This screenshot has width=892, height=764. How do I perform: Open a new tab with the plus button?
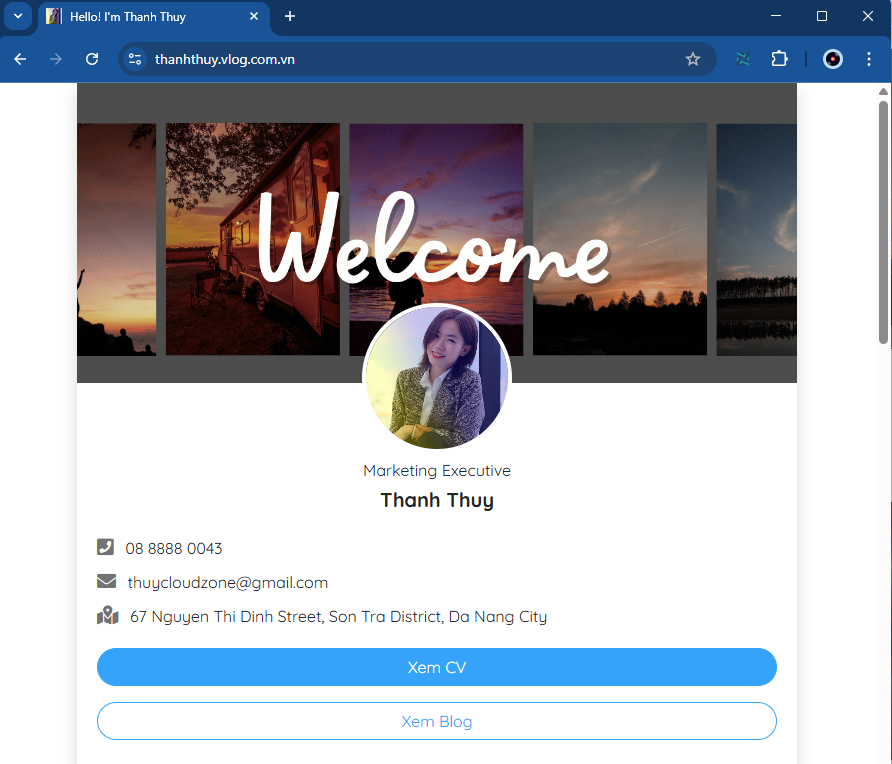point(290,17)
